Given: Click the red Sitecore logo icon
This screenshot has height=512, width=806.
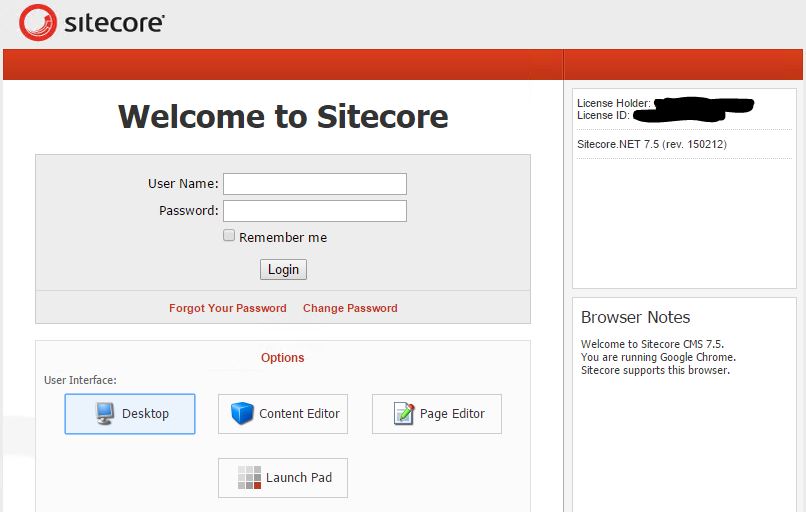Looking at the screenshot, I should point(38,22).
